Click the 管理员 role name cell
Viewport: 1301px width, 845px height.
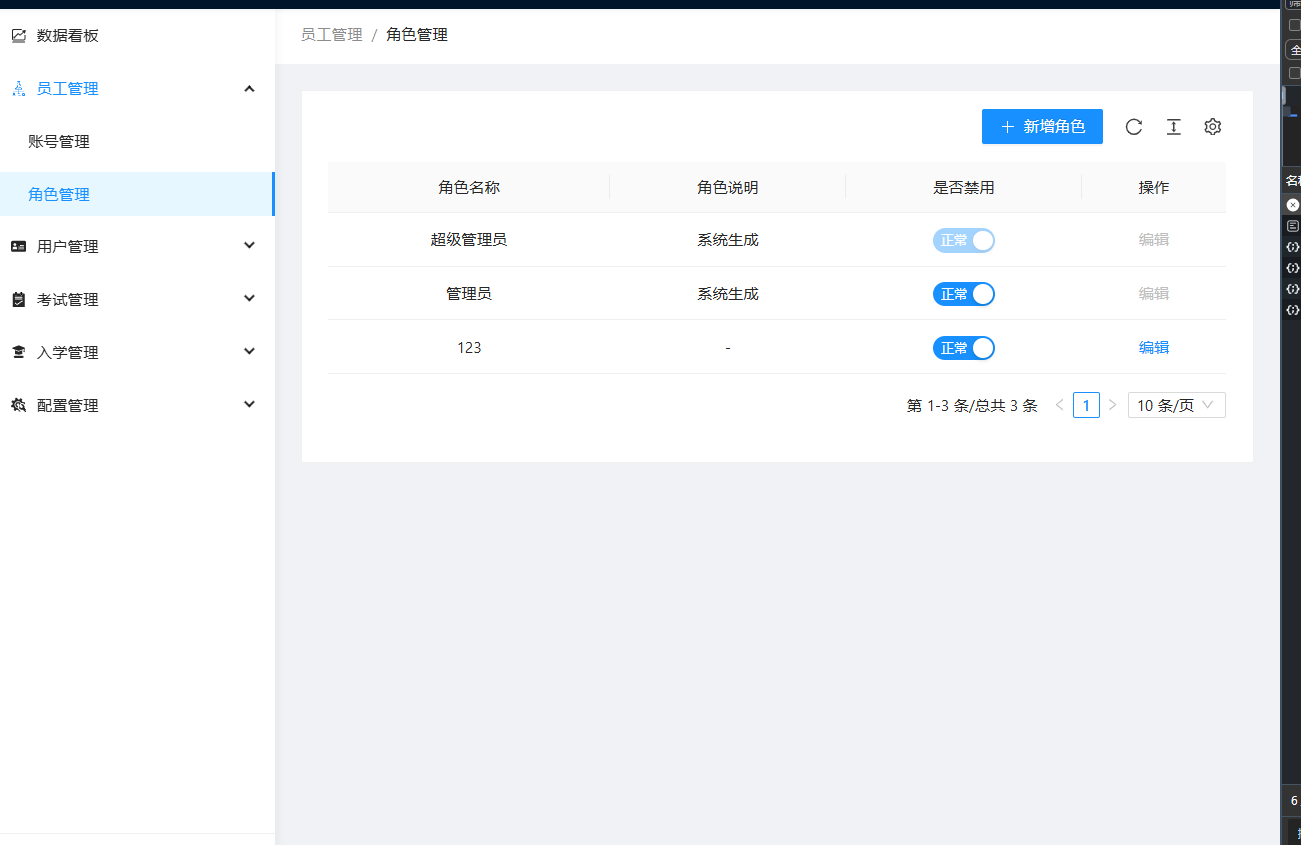469,294
